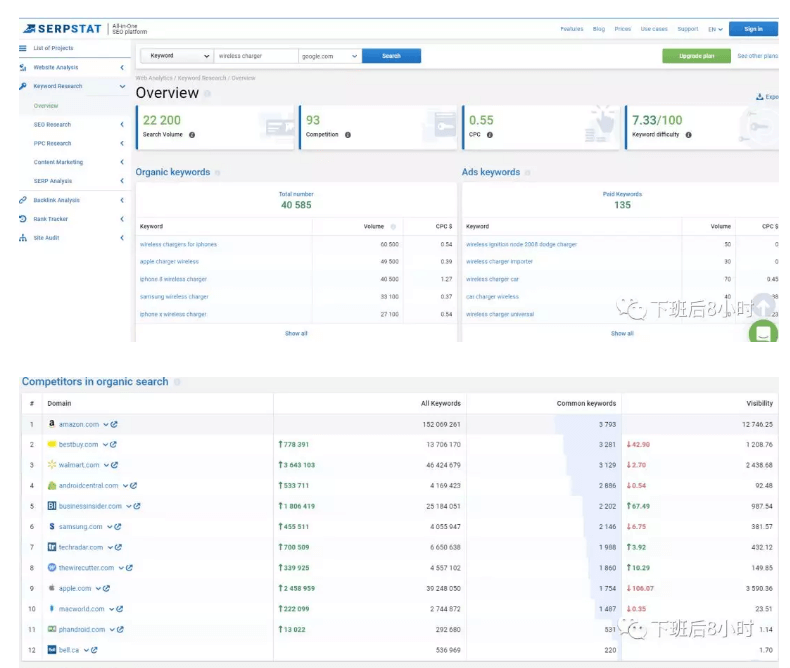Click the green chat widget icon
The image size is (790, 668).
(x=763, y=333)
